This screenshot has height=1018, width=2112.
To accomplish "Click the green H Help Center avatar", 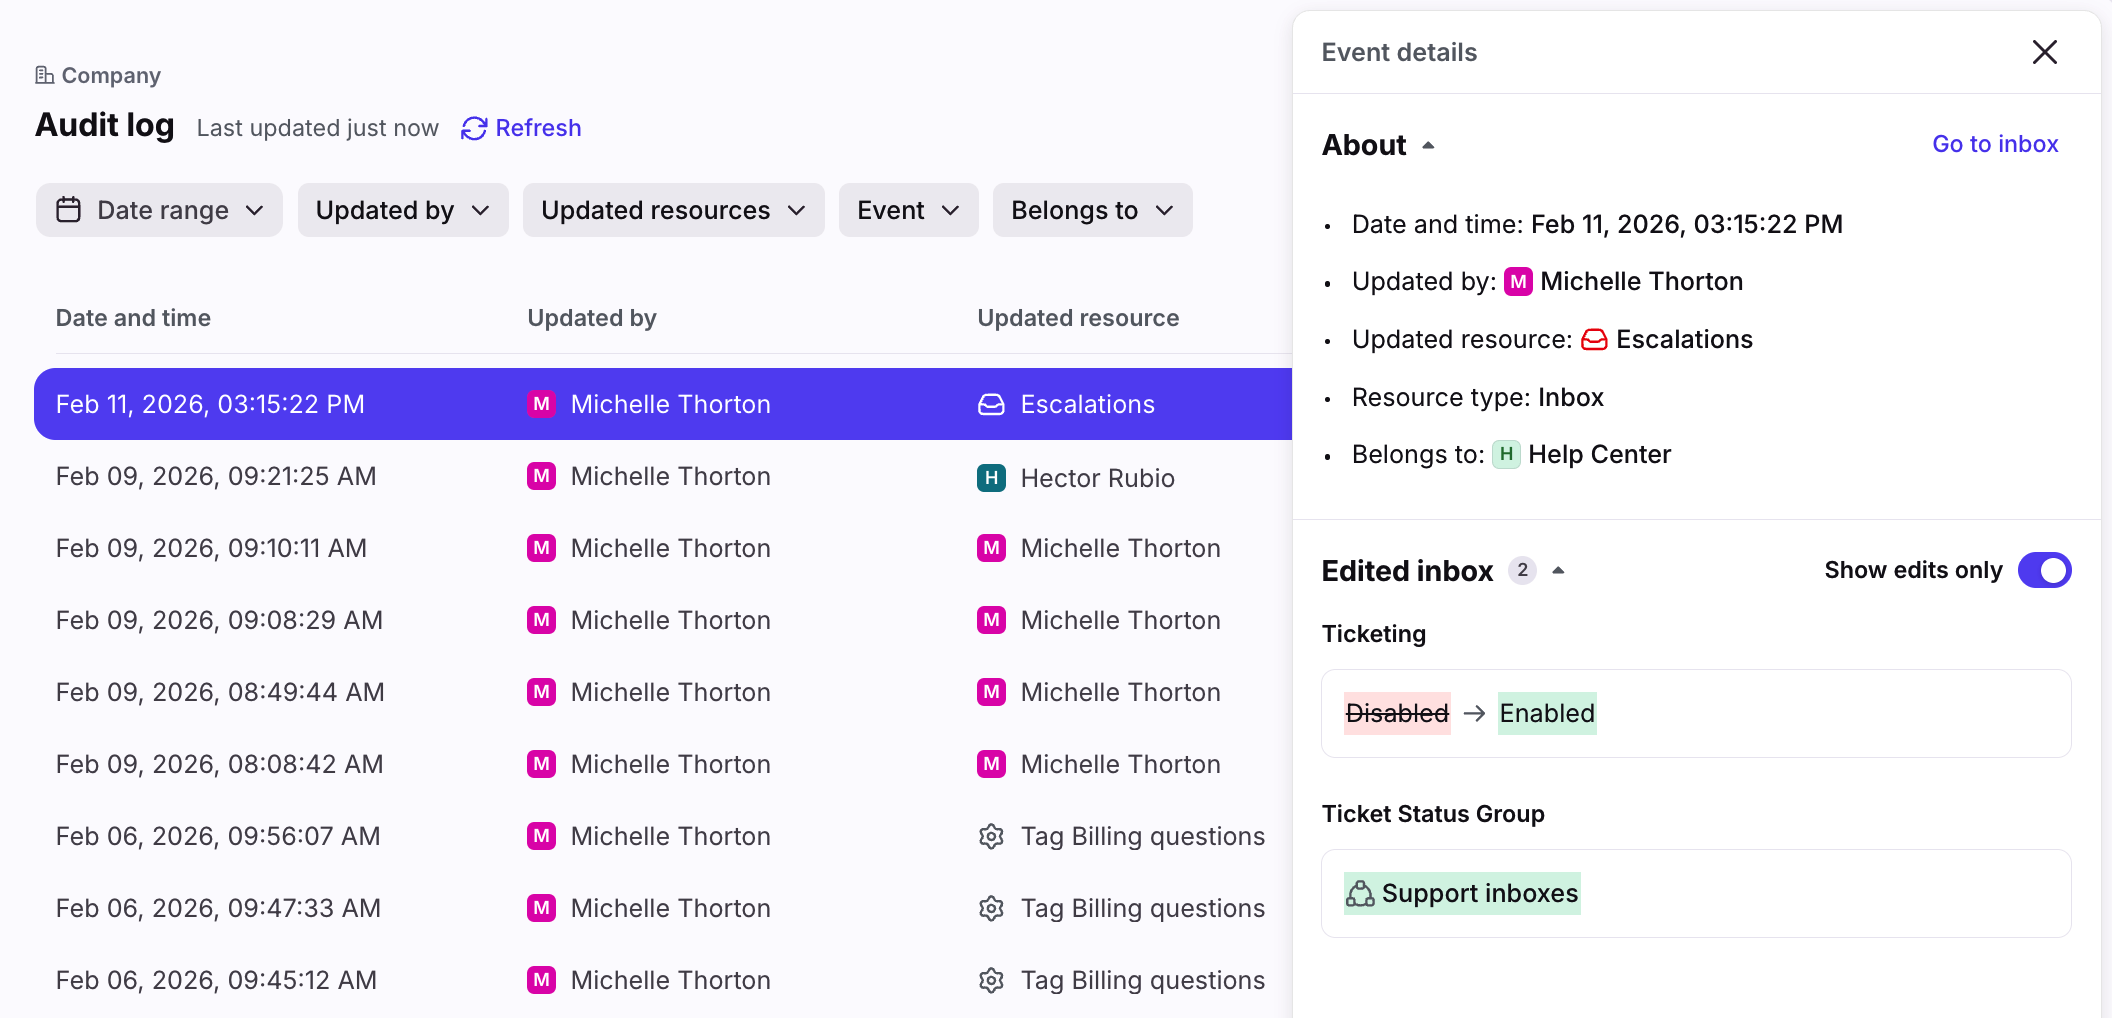I will click(x=1506, y=455).
